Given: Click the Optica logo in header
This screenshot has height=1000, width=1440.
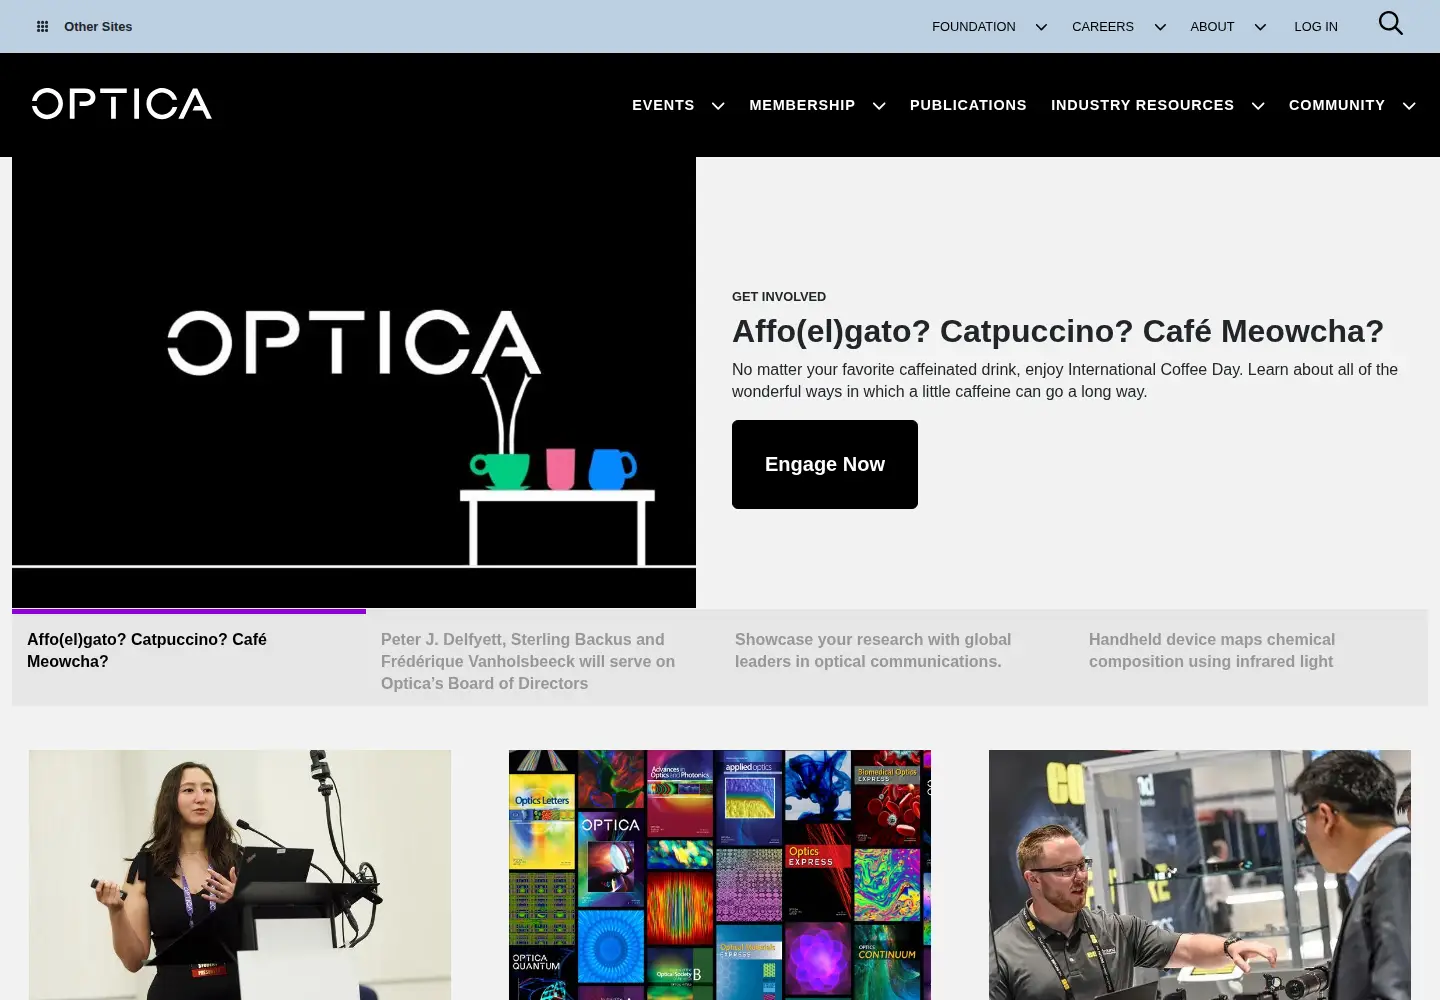Looking at the screenshot, I should point(121,104).
